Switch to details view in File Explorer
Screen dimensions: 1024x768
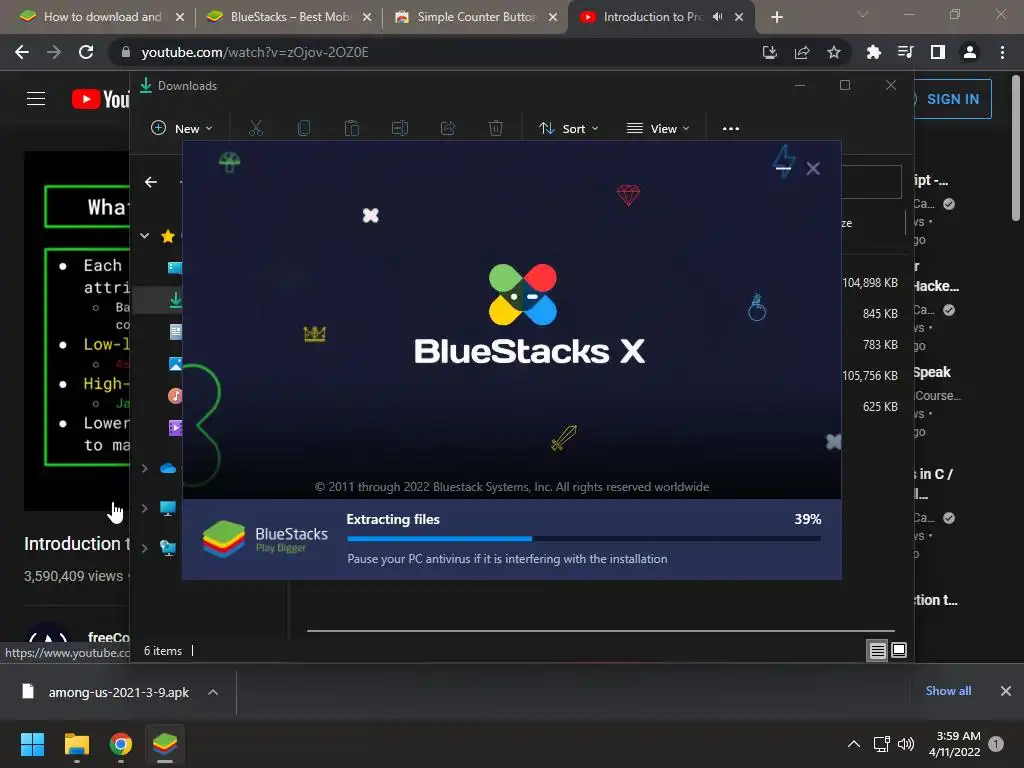click(877, 650)
